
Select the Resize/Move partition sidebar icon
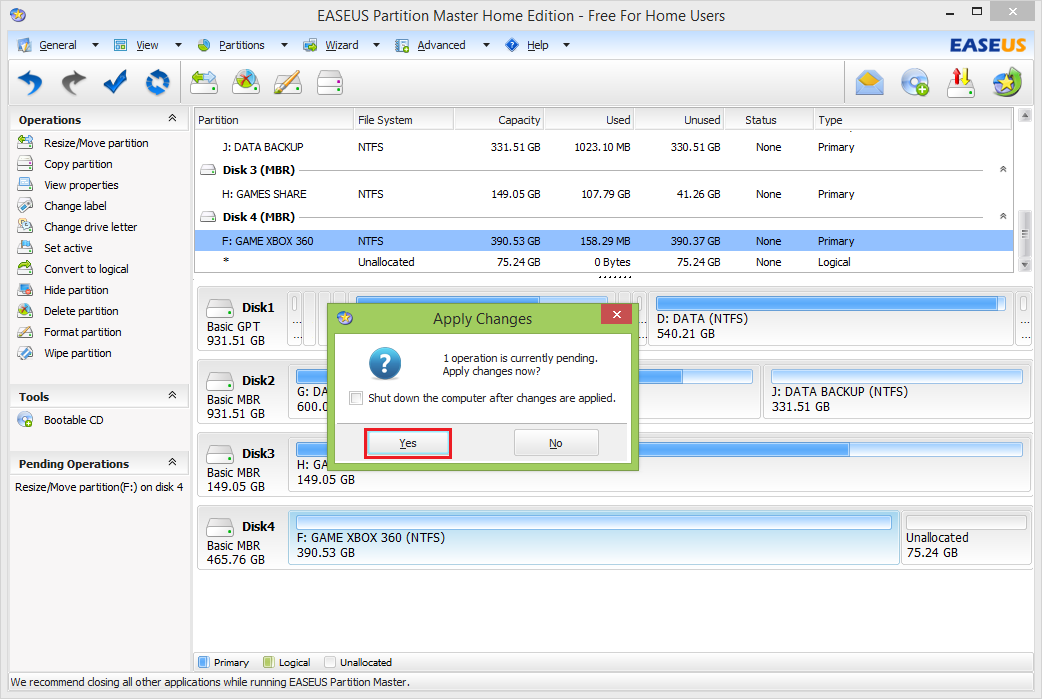tap(24, 143)
